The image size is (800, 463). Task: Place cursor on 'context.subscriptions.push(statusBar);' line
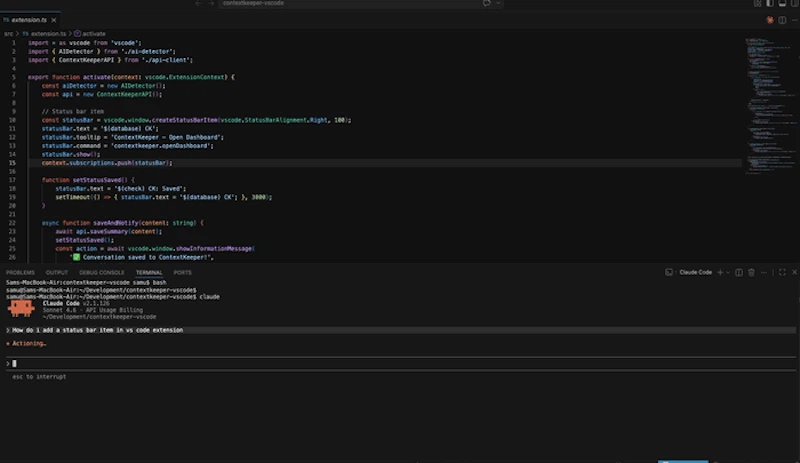(107, 163)
